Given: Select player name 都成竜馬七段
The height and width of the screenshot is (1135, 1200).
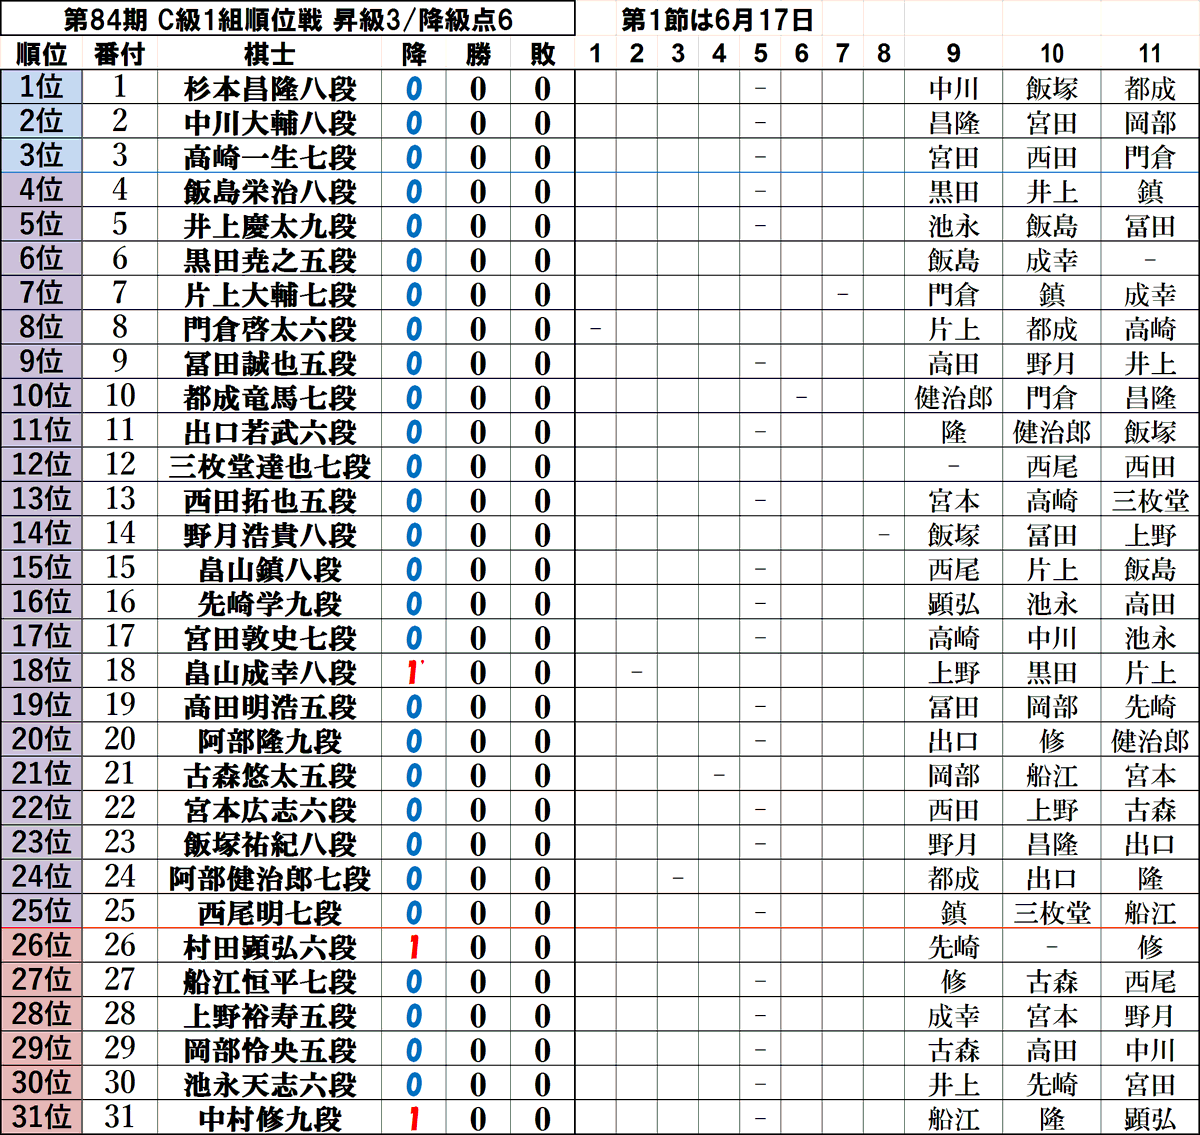Looking at the screenshot, I should (x=270, y=398).
